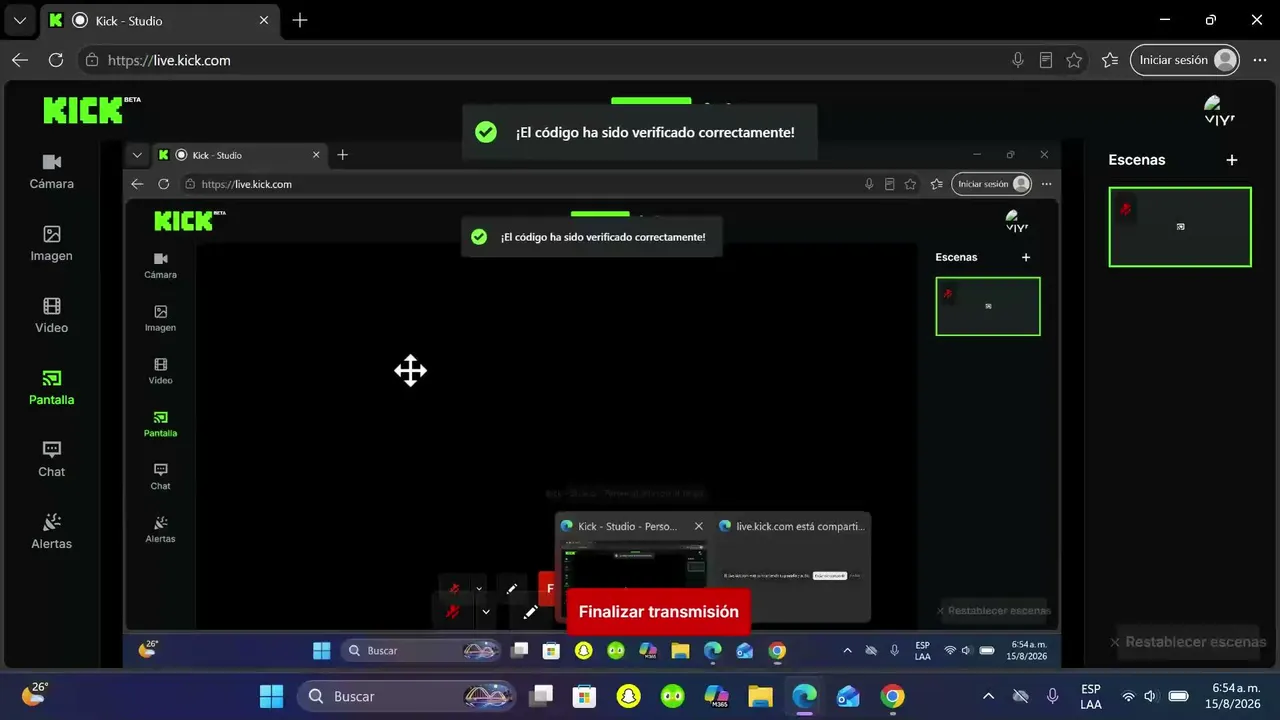Open the ESP LAA input language switcher
The width and height of the screenshot is (1280, 720).
[x=1091, y=696]
